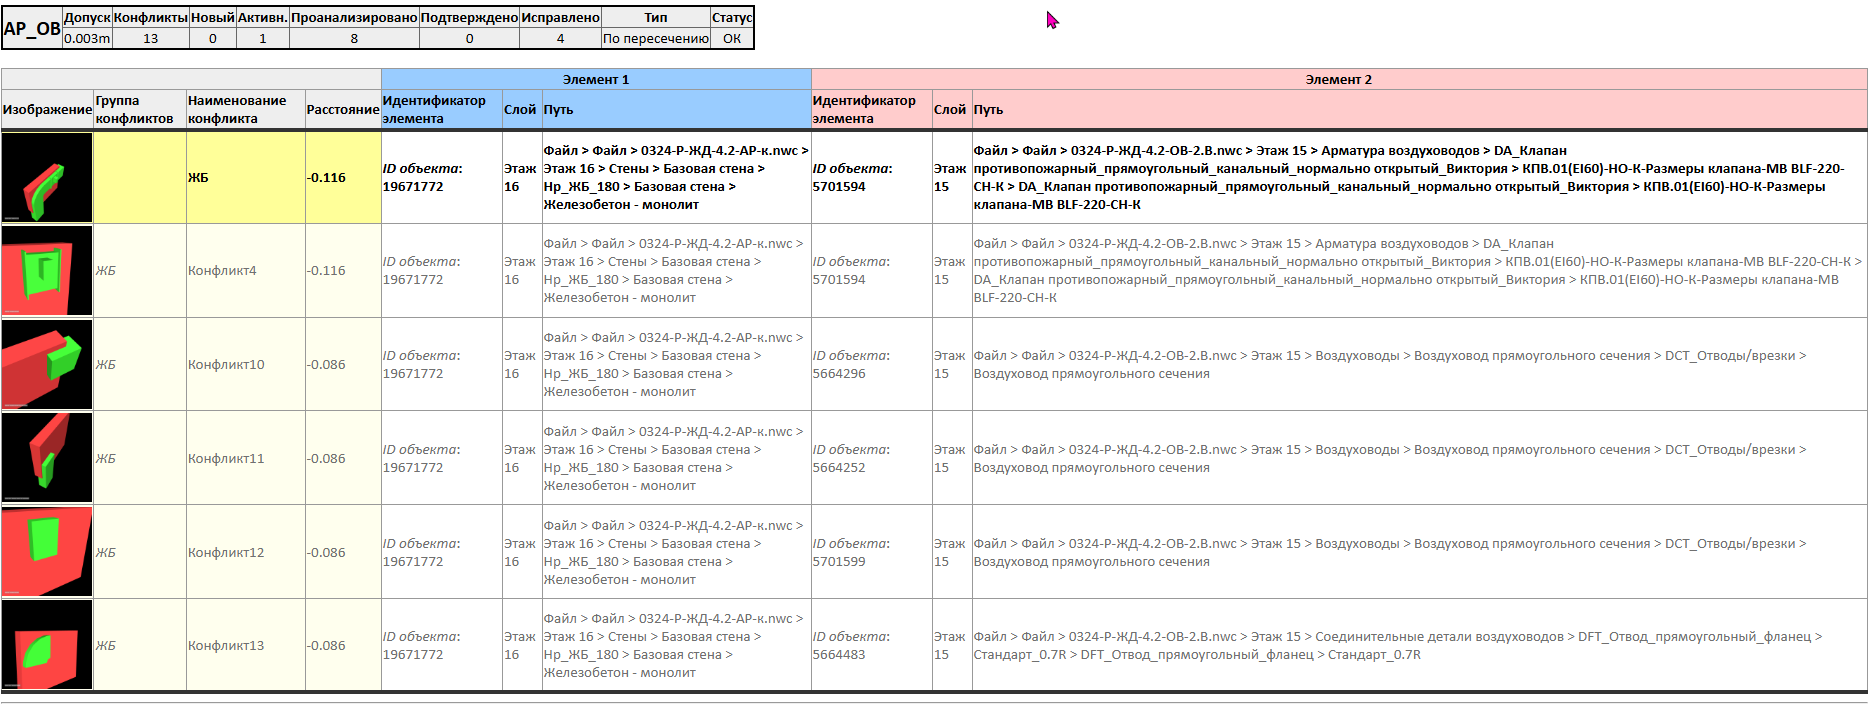The width and height of the screenshot is (1868, 720).
Task: Select the Конфликт13 name cell
Action: click(245, 645)
